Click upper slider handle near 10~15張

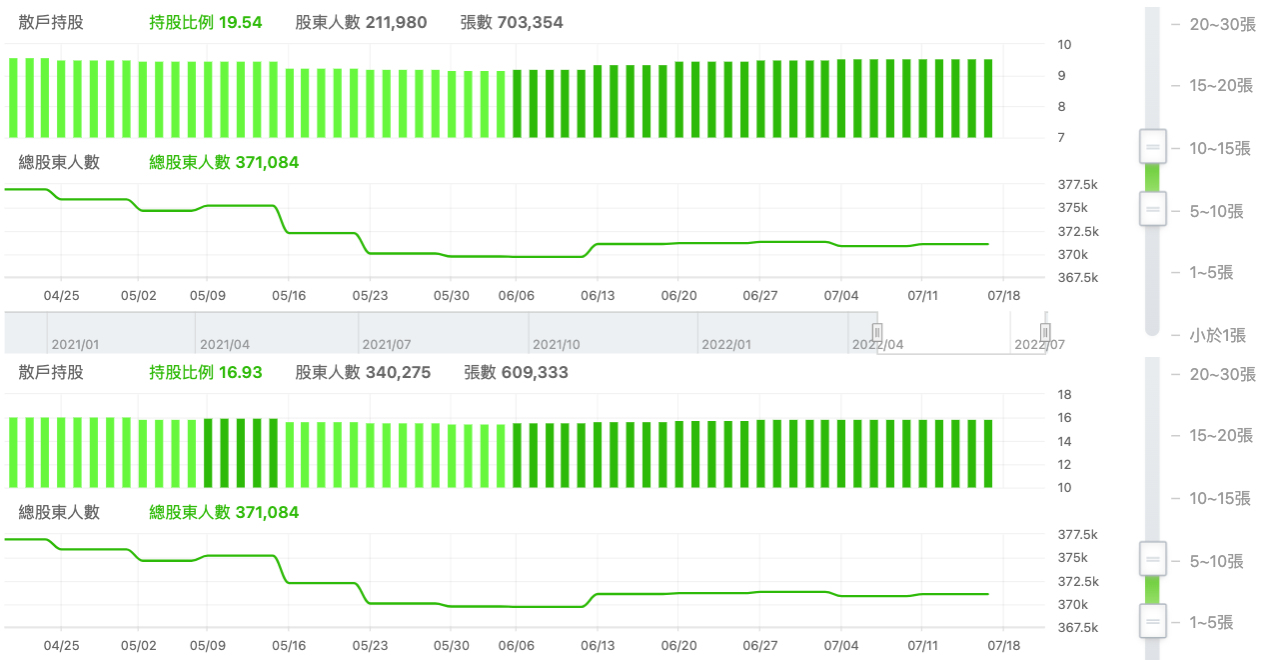[x=1152, y=146]
